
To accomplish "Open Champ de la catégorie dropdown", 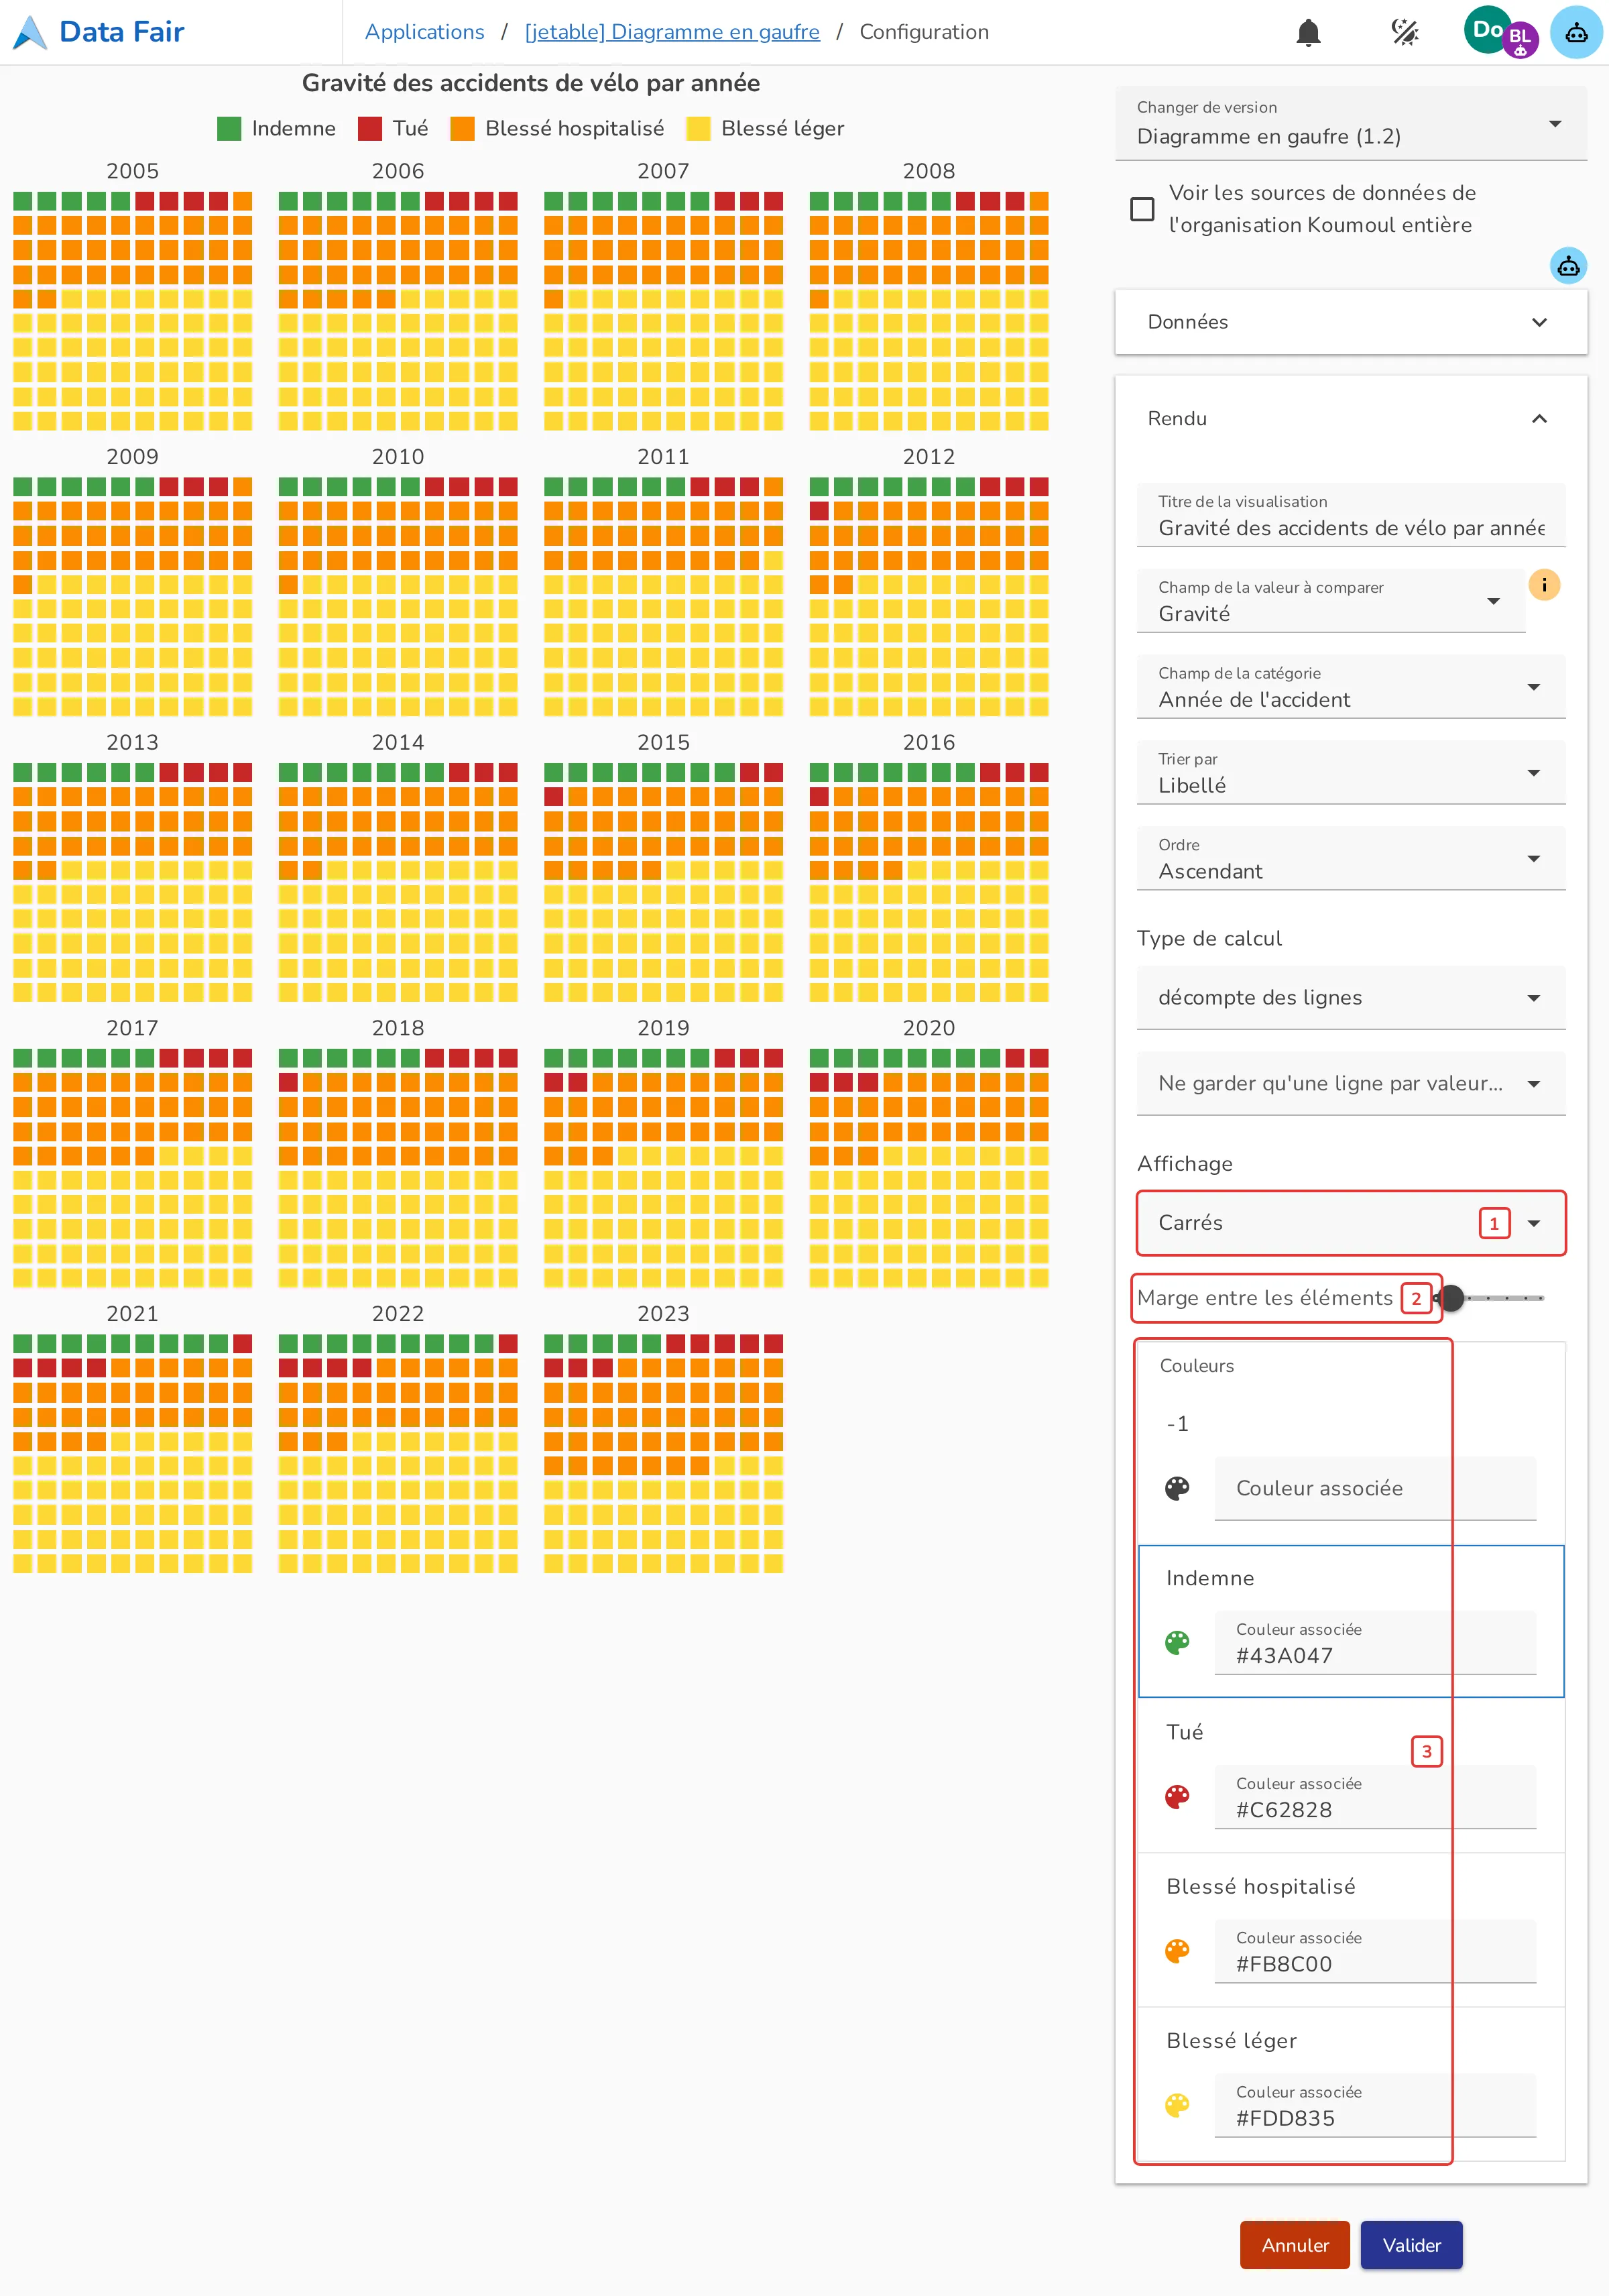I will pos(1351,687).
